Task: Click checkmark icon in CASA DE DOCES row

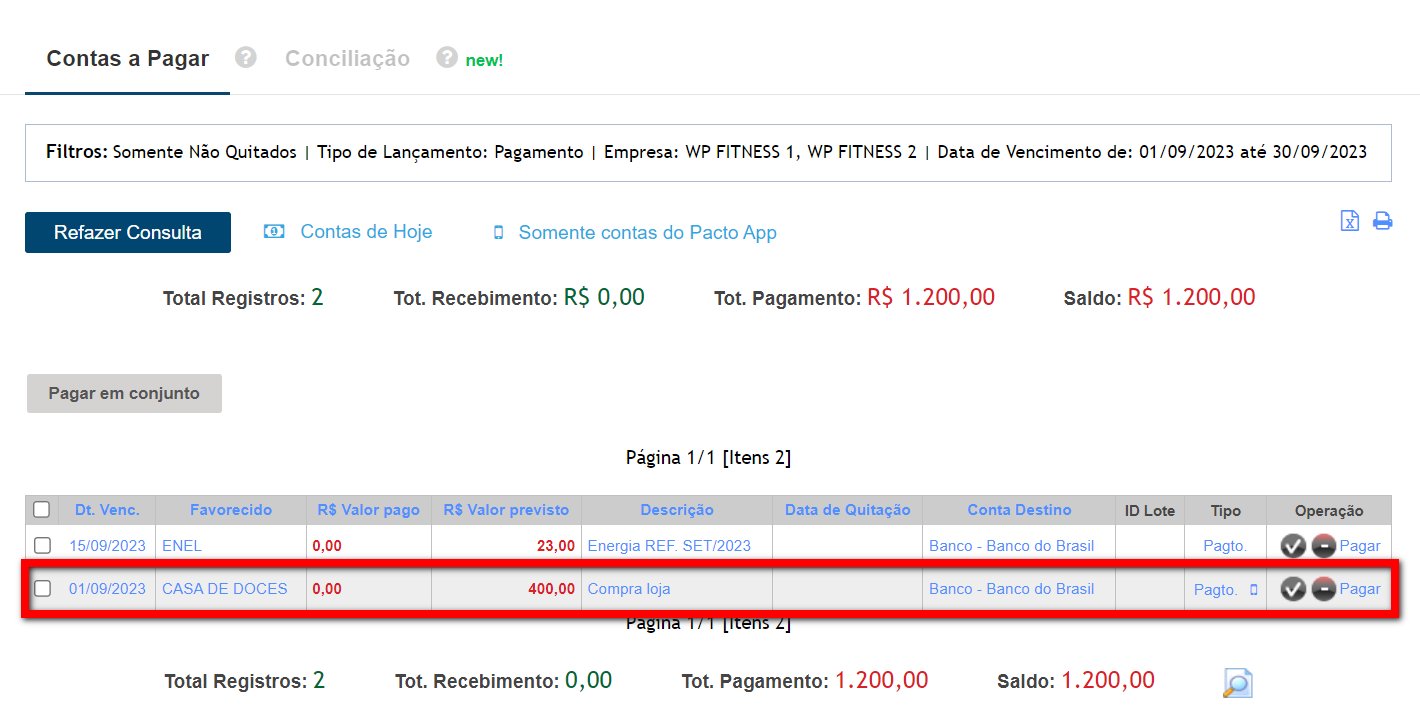Action: tap(1293, 589)
